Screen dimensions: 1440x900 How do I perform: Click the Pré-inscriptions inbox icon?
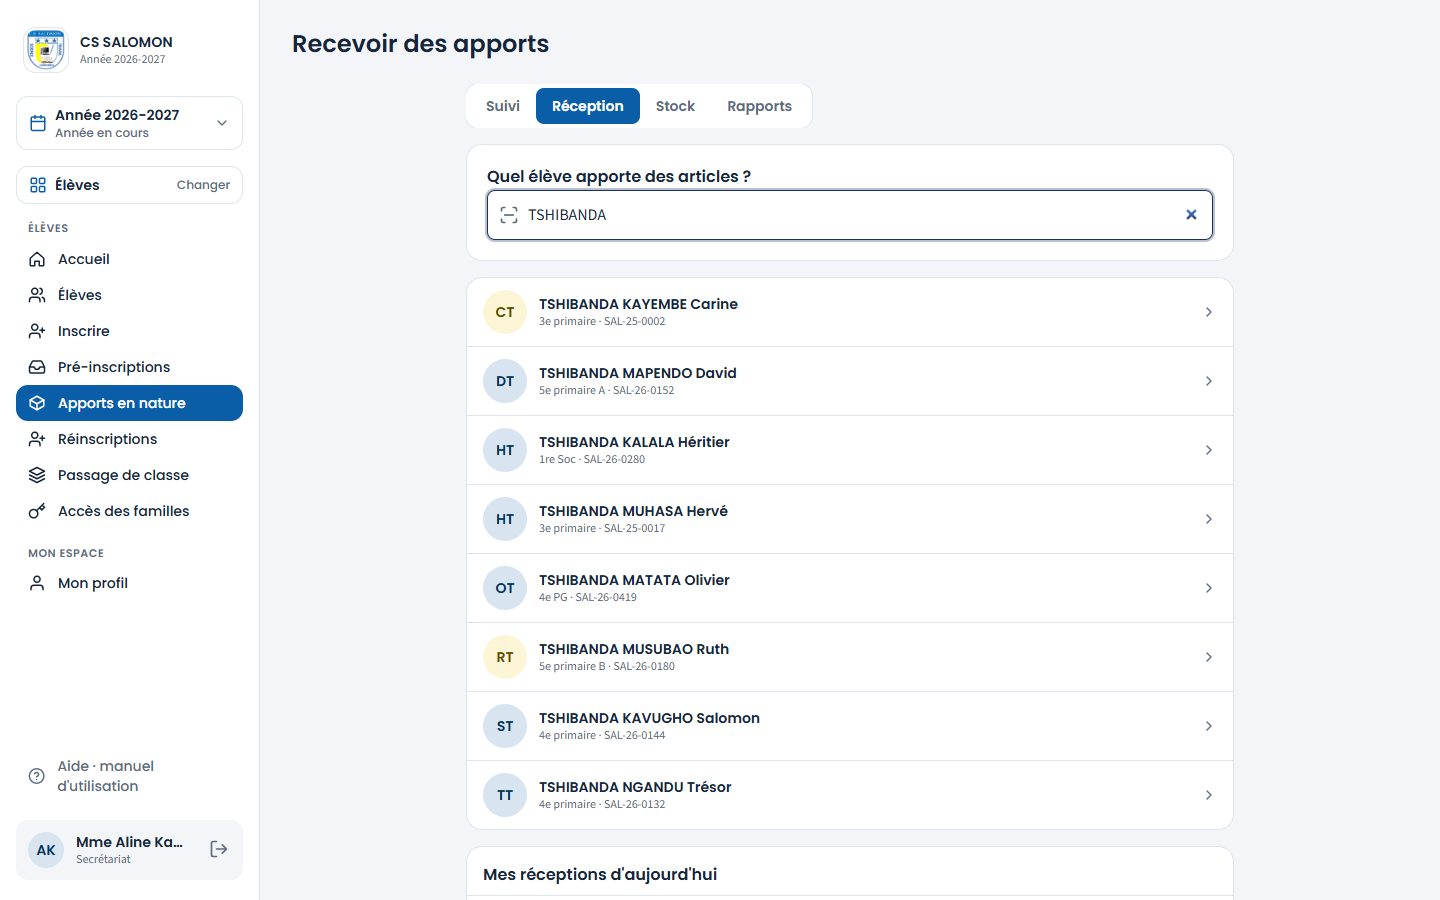[x=37, y=367]
